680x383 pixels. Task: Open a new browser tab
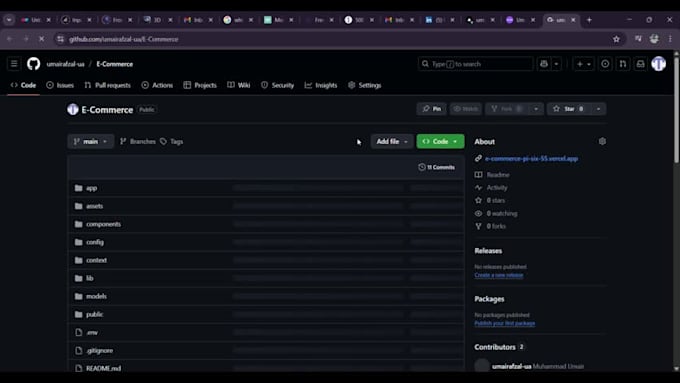point(589,20)
